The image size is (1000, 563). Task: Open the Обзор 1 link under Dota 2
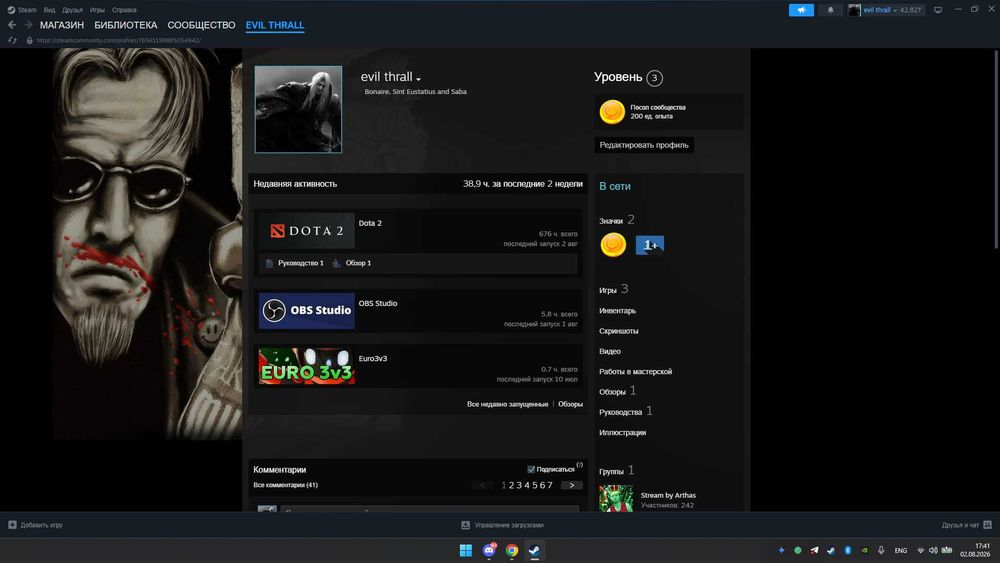358,263
